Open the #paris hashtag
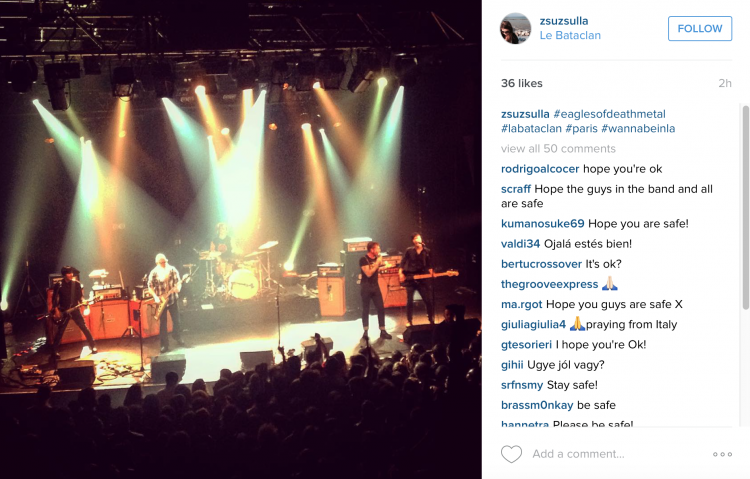This screenshot has width=750, height=479. click(x=582, y=128)
